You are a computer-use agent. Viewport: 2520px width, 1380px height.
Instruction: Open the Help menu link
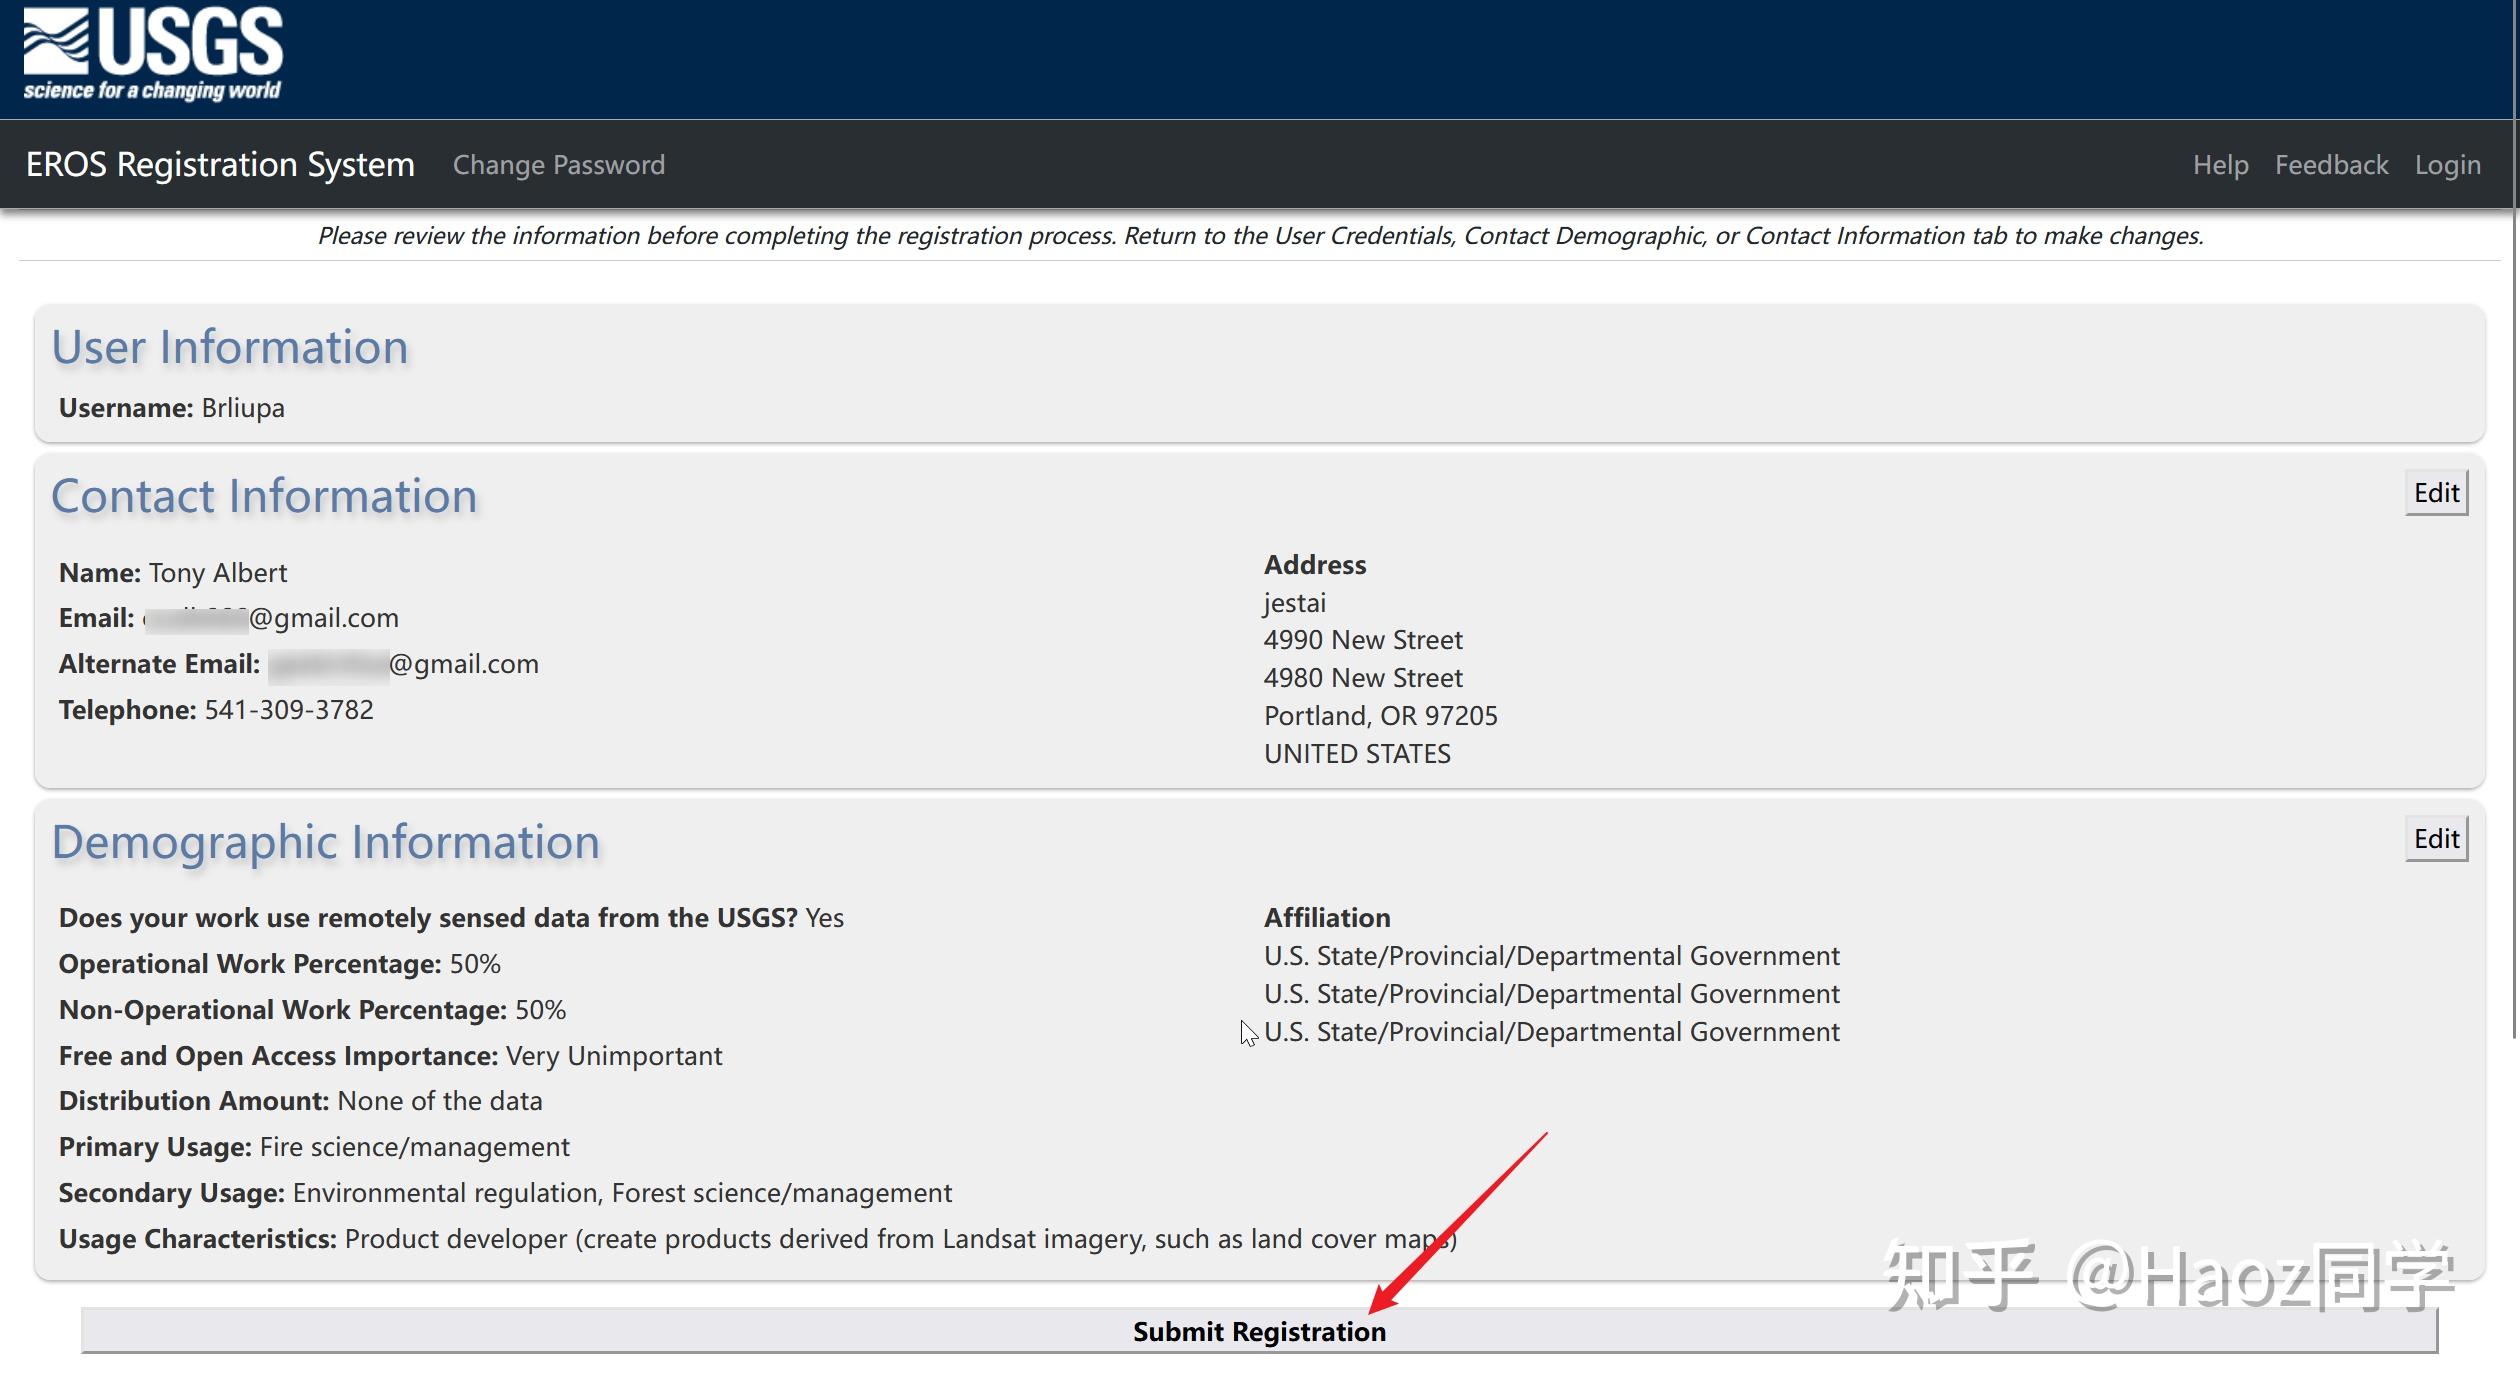pyautogui.click(x=2220, y=165)
